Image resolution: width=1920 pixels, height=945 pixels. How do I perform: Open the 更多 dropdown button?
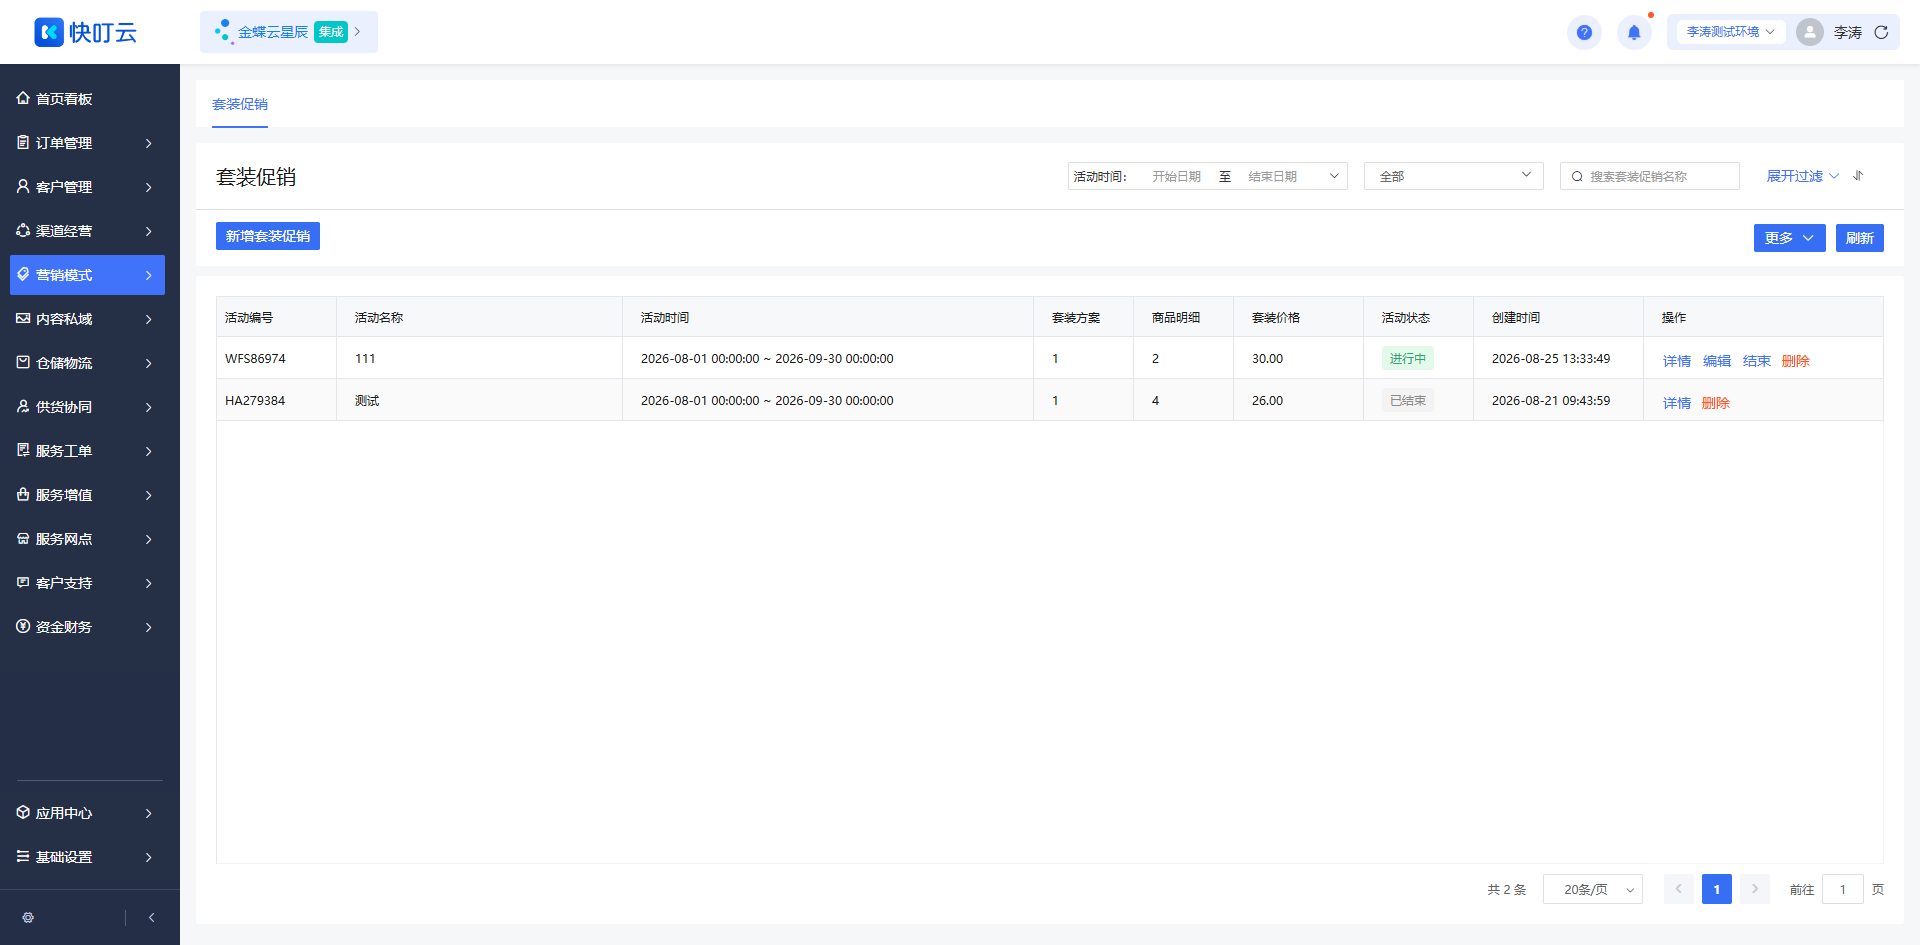point(1789,238)
